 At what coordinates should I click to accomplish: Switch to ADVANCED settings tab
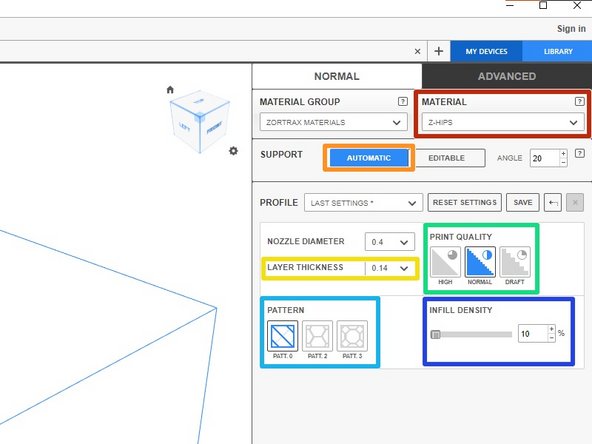pos(507,76)
